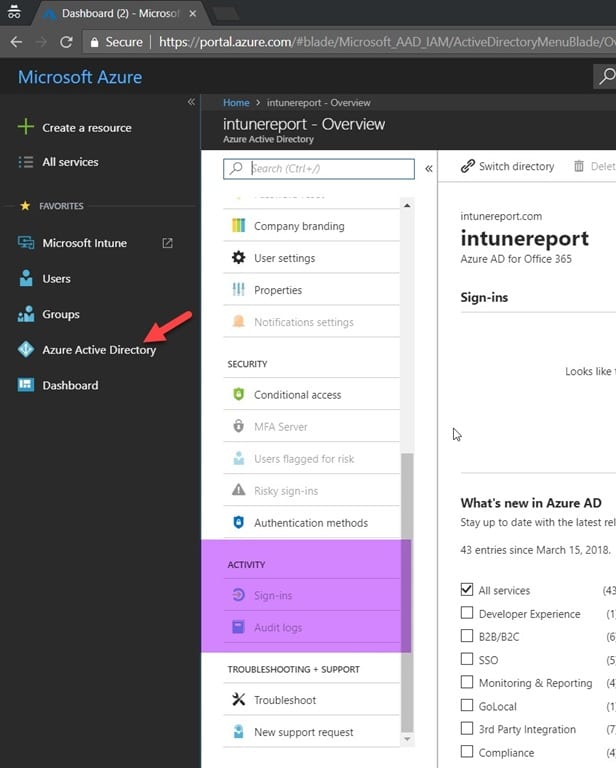Image resolution: width=616 pixels, height=768 pixels.
Task: Click the Authentication methods icon
Action: point(238,523)
